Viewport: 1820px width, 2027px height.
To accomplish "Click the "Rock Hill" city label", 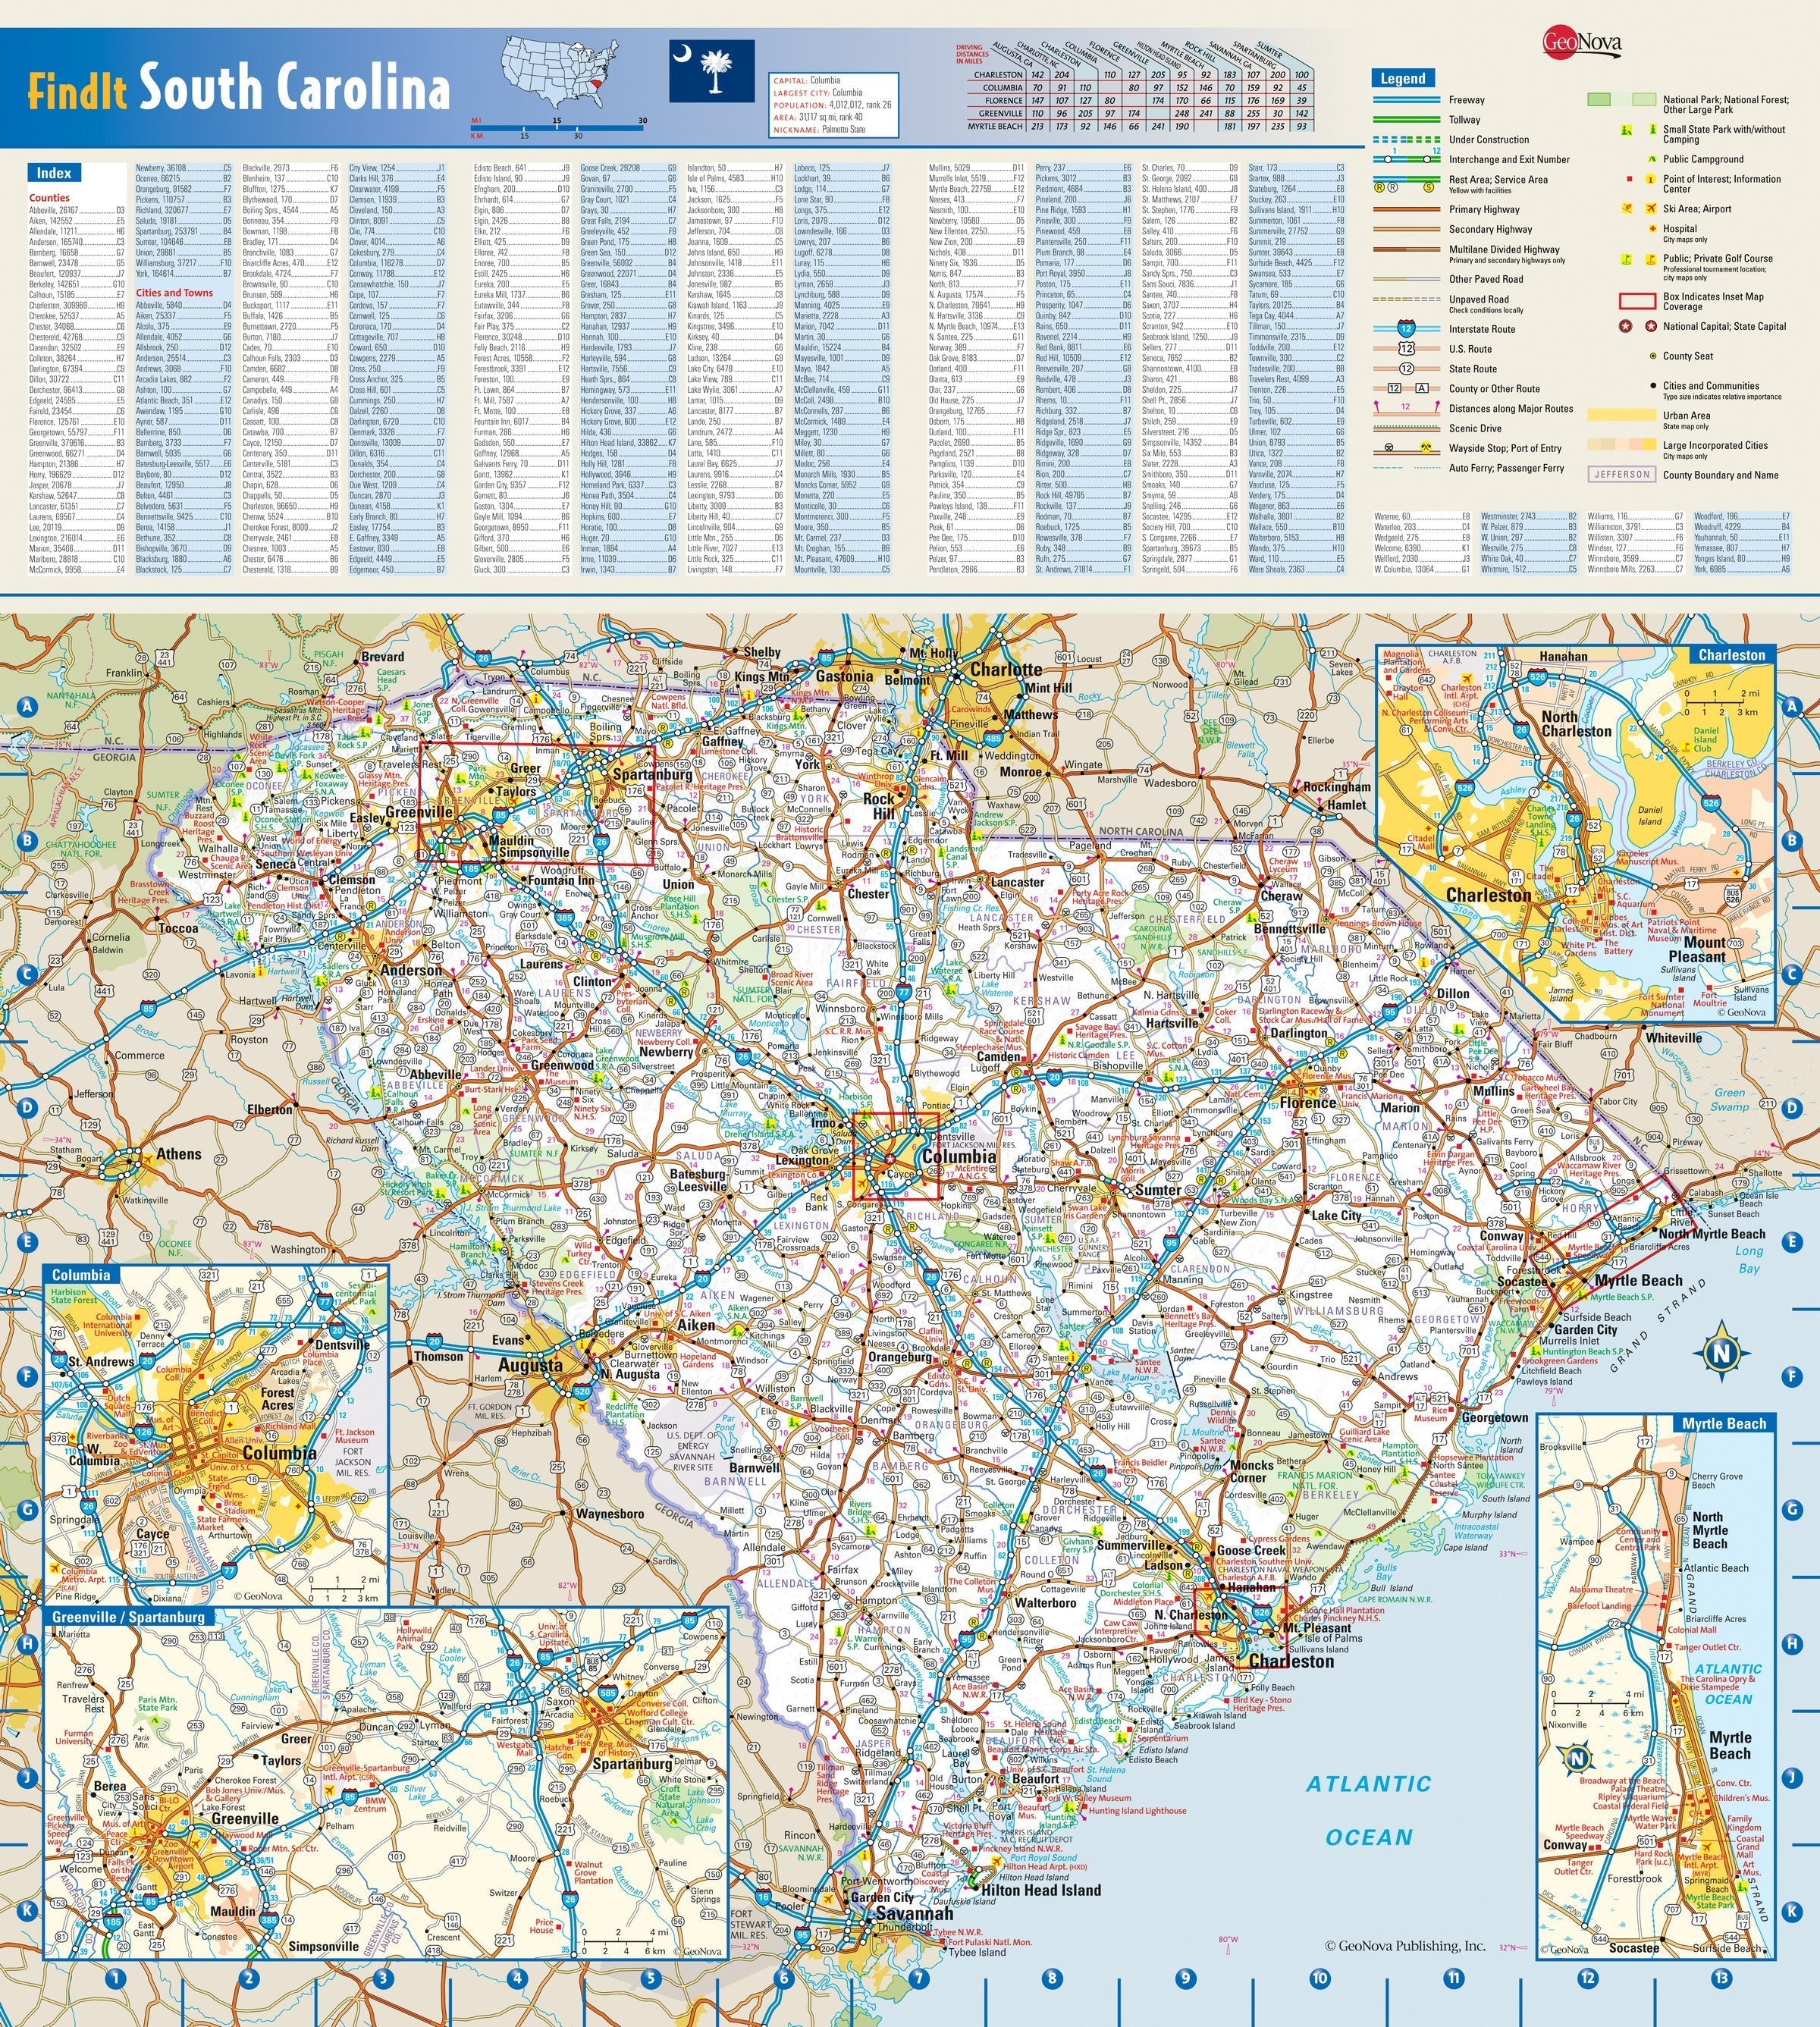I will 878,806.
